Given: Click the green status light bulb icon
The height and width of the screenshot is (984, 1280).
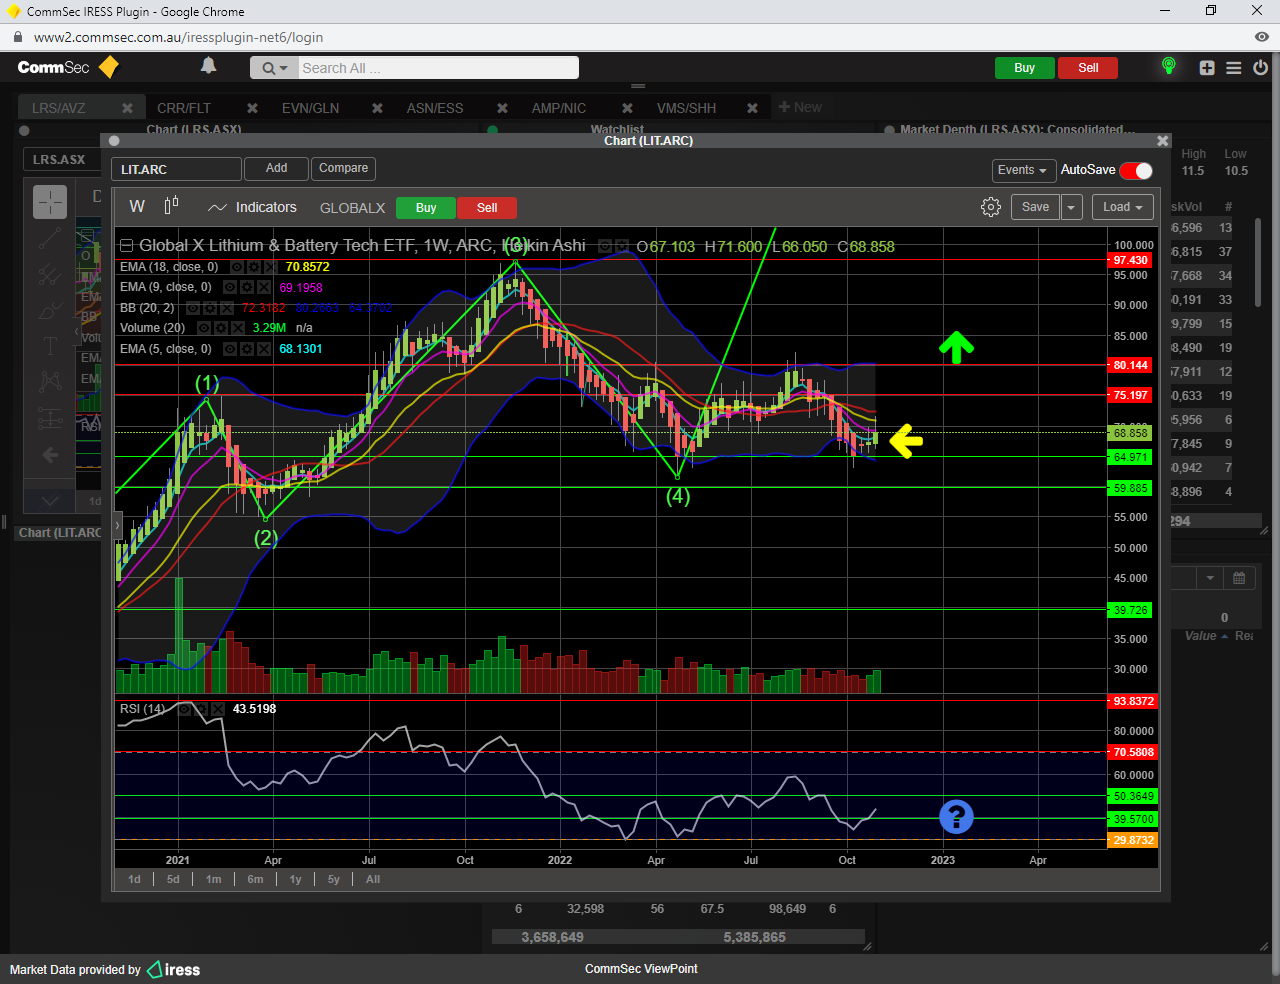Looking at the screenshot, I should (x=1168, y=66).
